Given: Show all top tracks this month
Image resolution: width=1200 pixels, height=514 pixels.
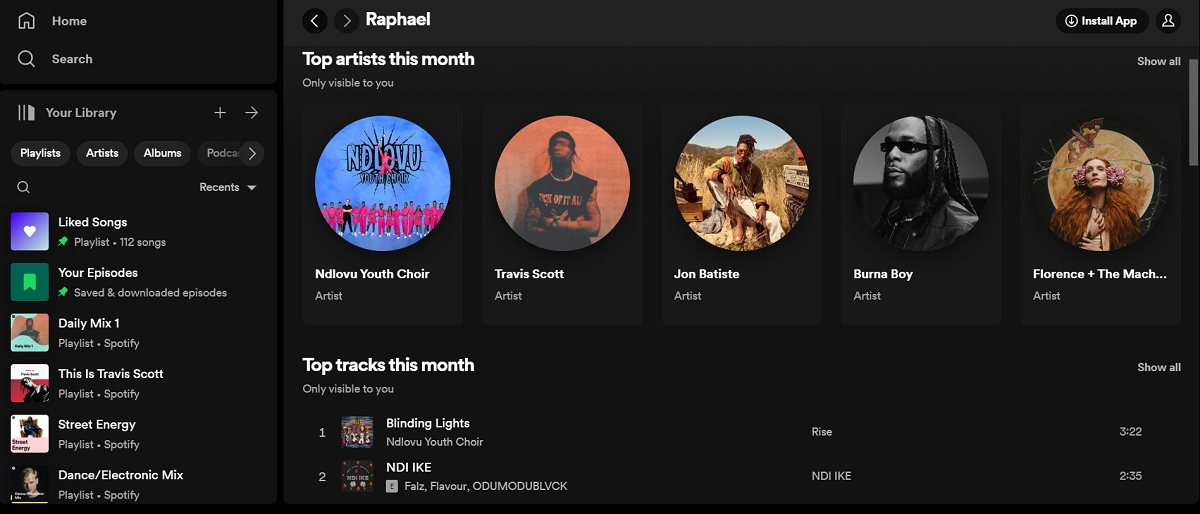Looking at the screenshot, I should [1158, 367].
